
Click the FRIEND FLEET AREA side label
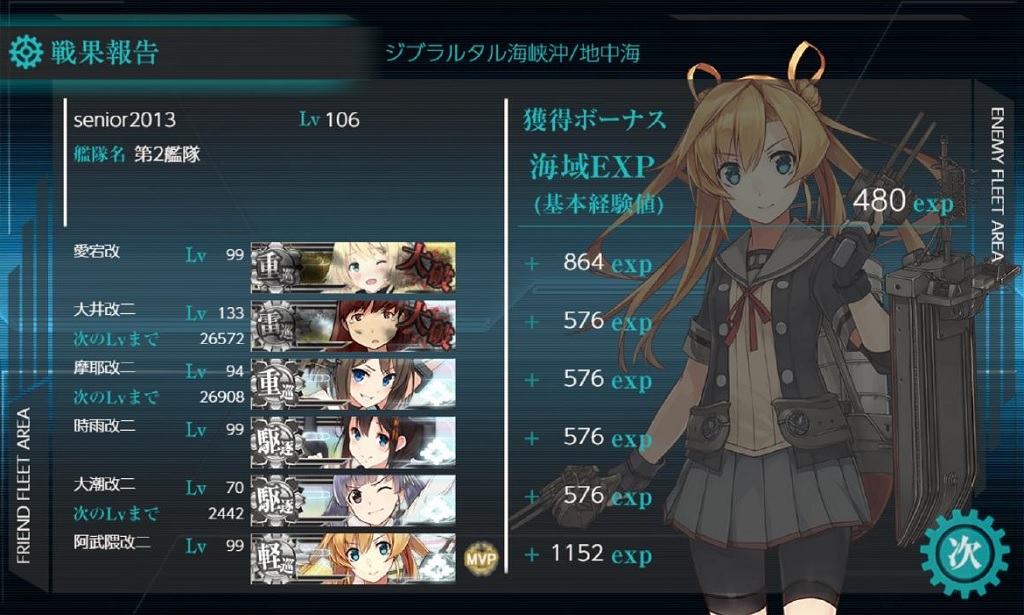coord(24,486)
